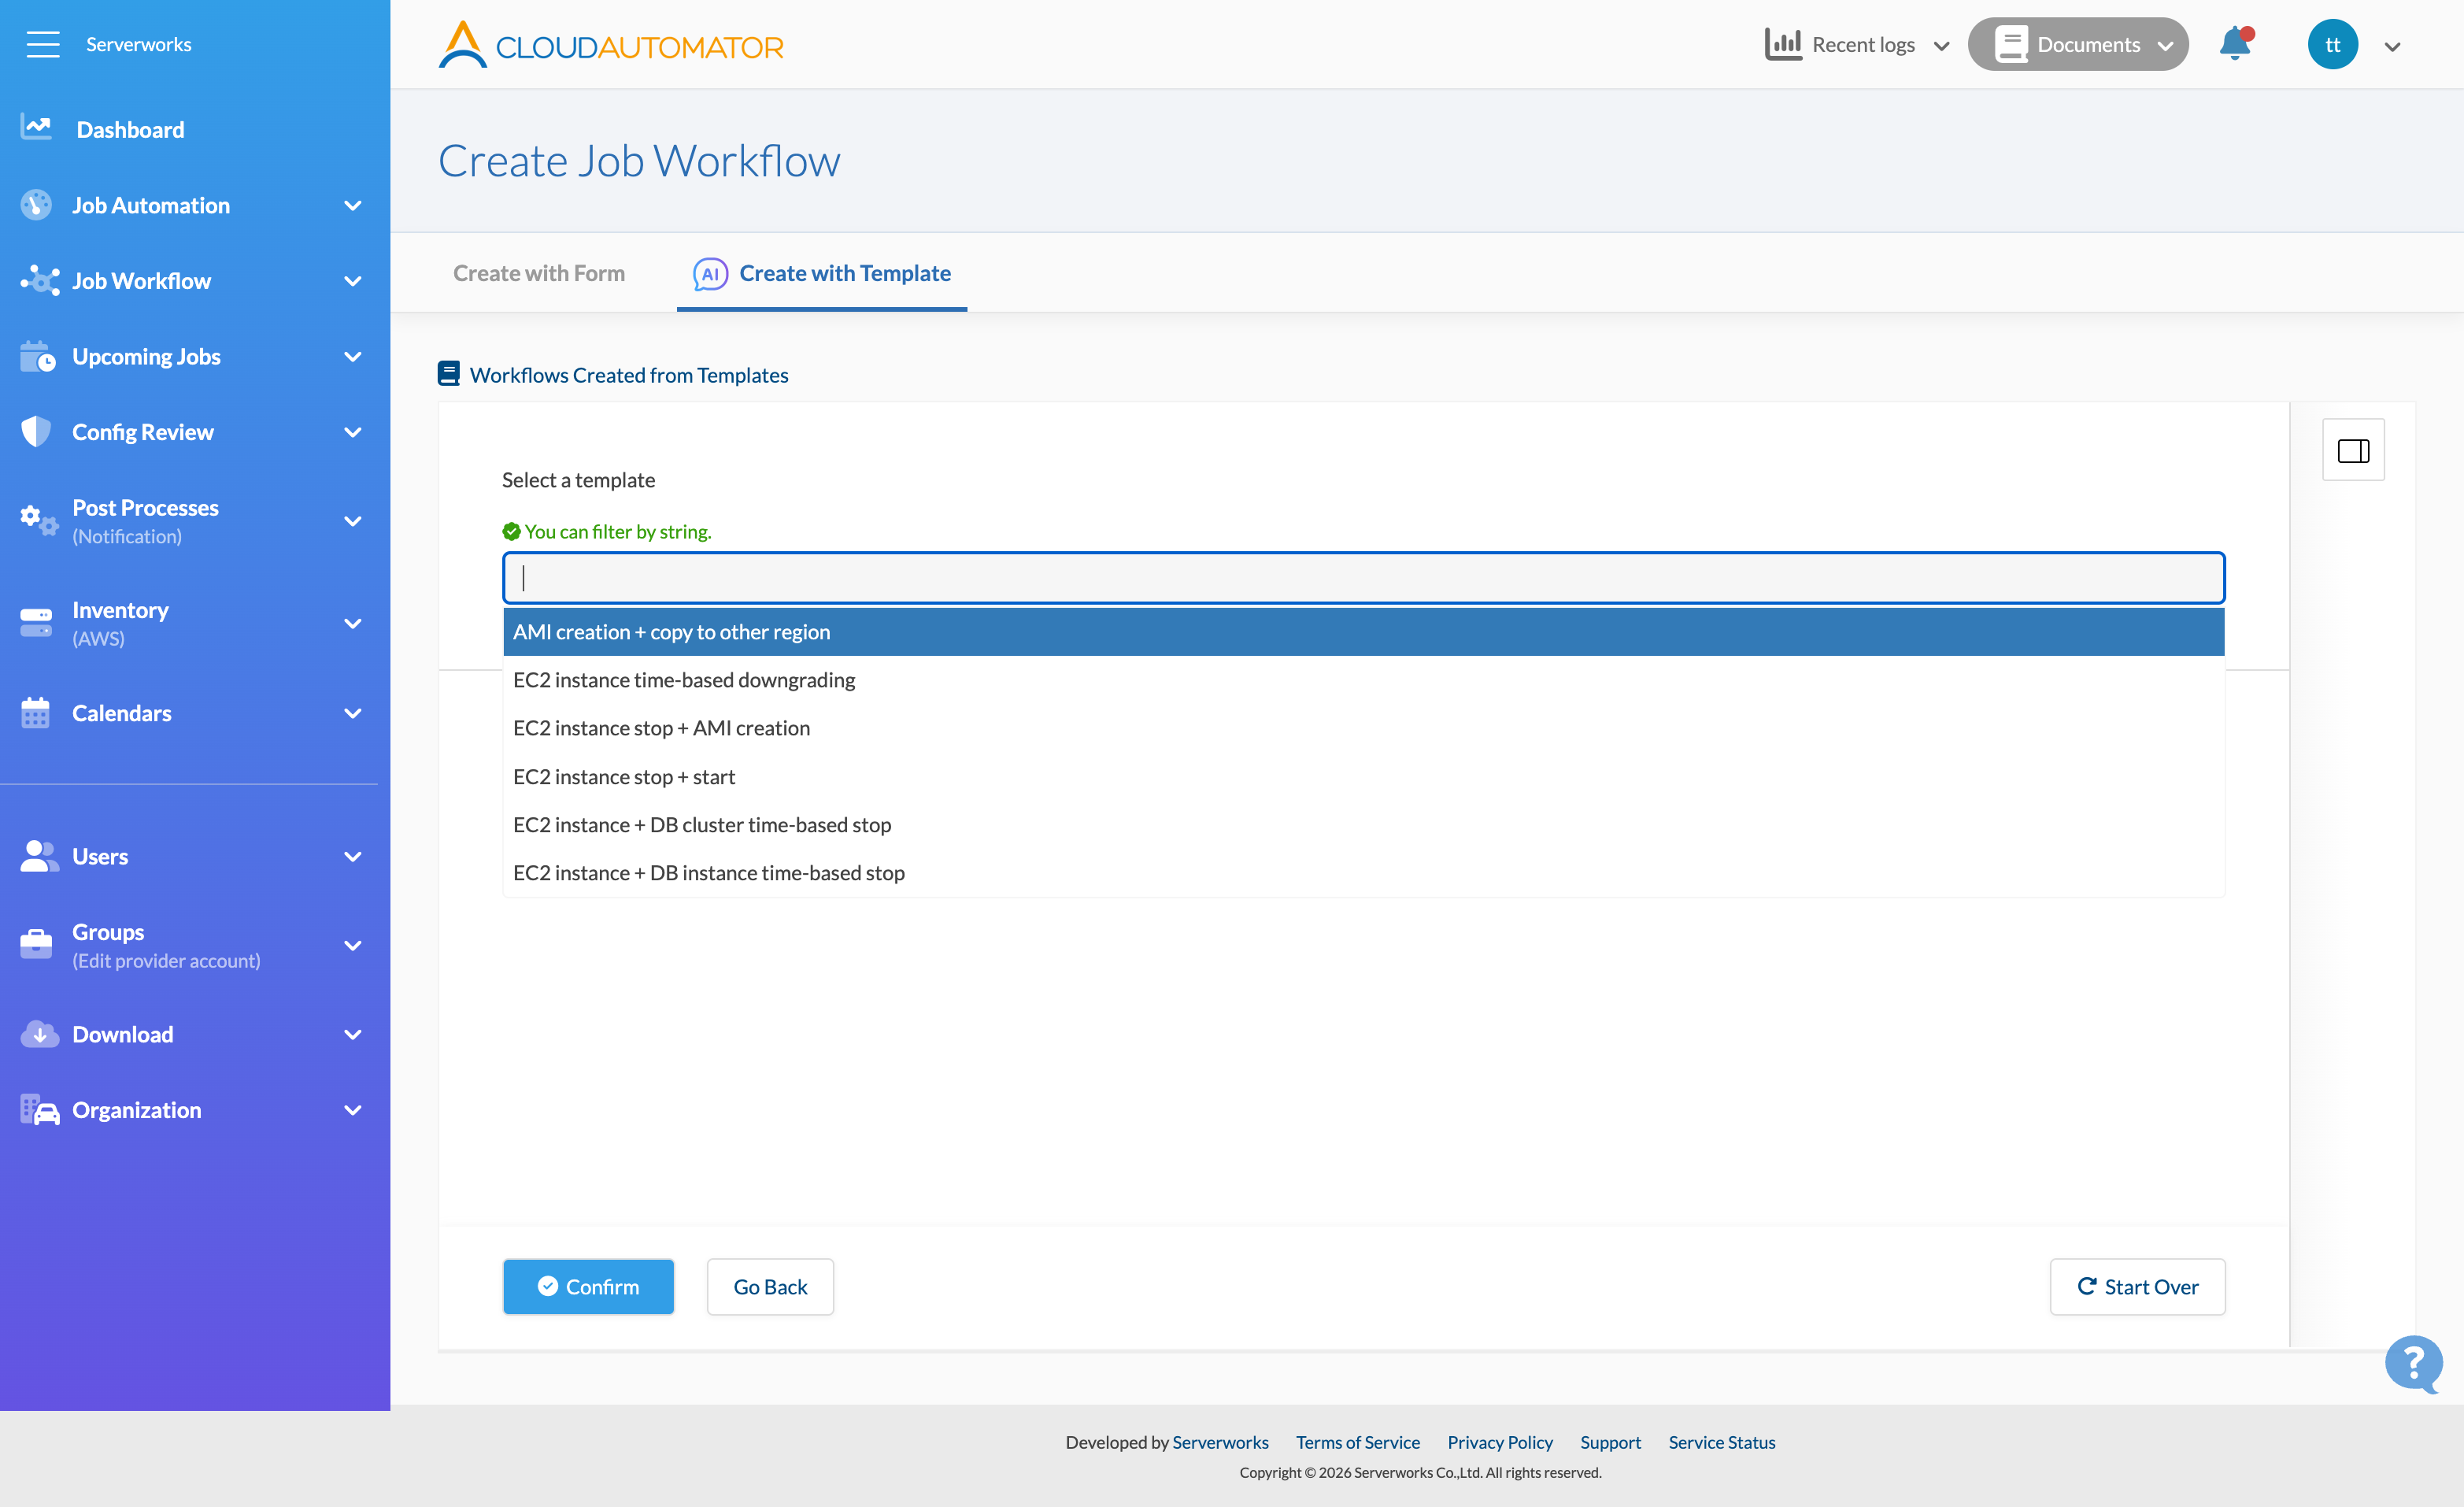The height and width of the screenshot is (1507, 2464).
Task: Expand the Post Processes chevron
Action: pyautogui.click(x=352, y=521)
